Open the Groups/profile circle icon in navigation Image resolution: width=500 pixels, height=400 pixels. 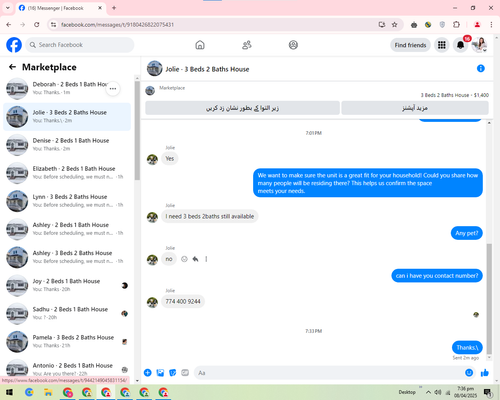click(x=293, y=45)
